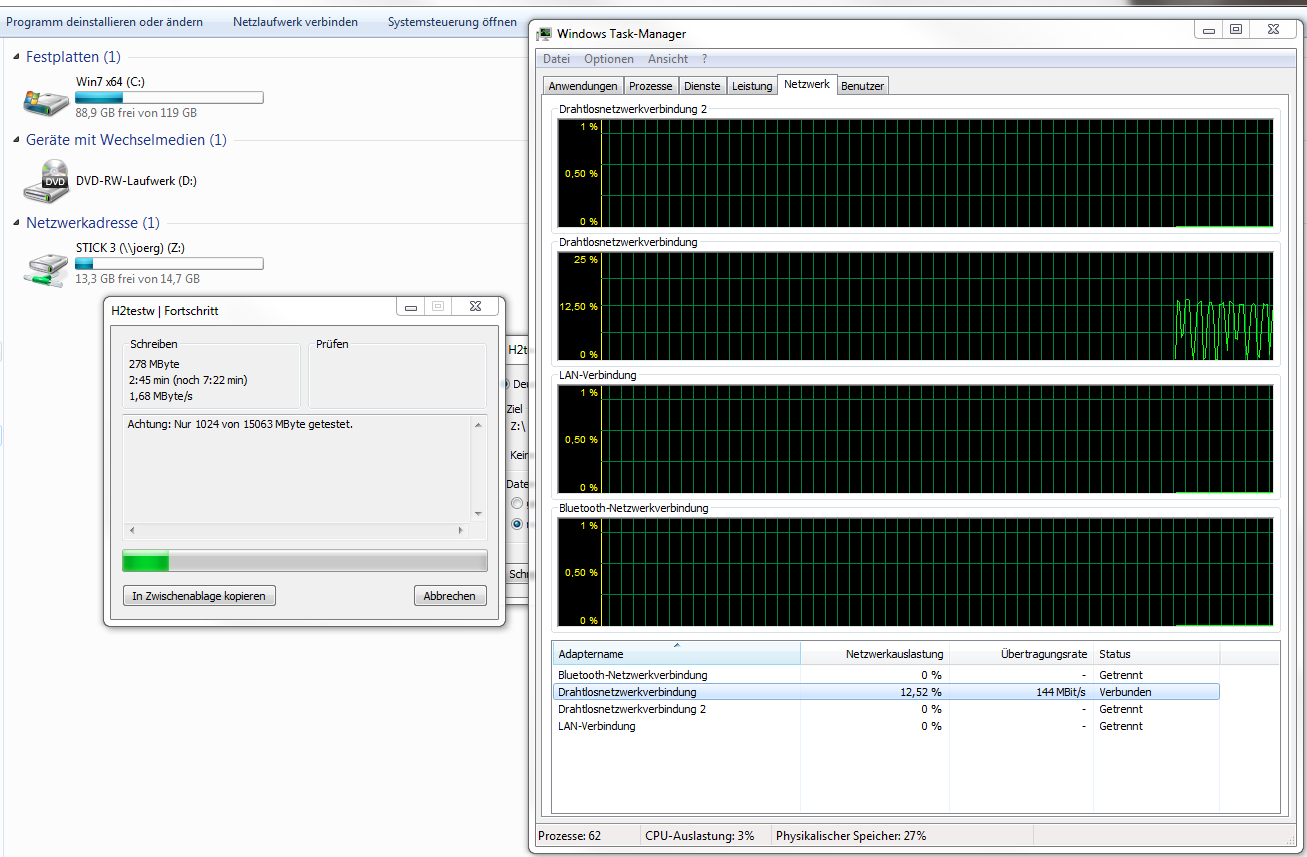Viewport: 1307px width, 857px height.
Task: Click the 13,3 GB frei von 14,7 GB text
Action: 138,280
